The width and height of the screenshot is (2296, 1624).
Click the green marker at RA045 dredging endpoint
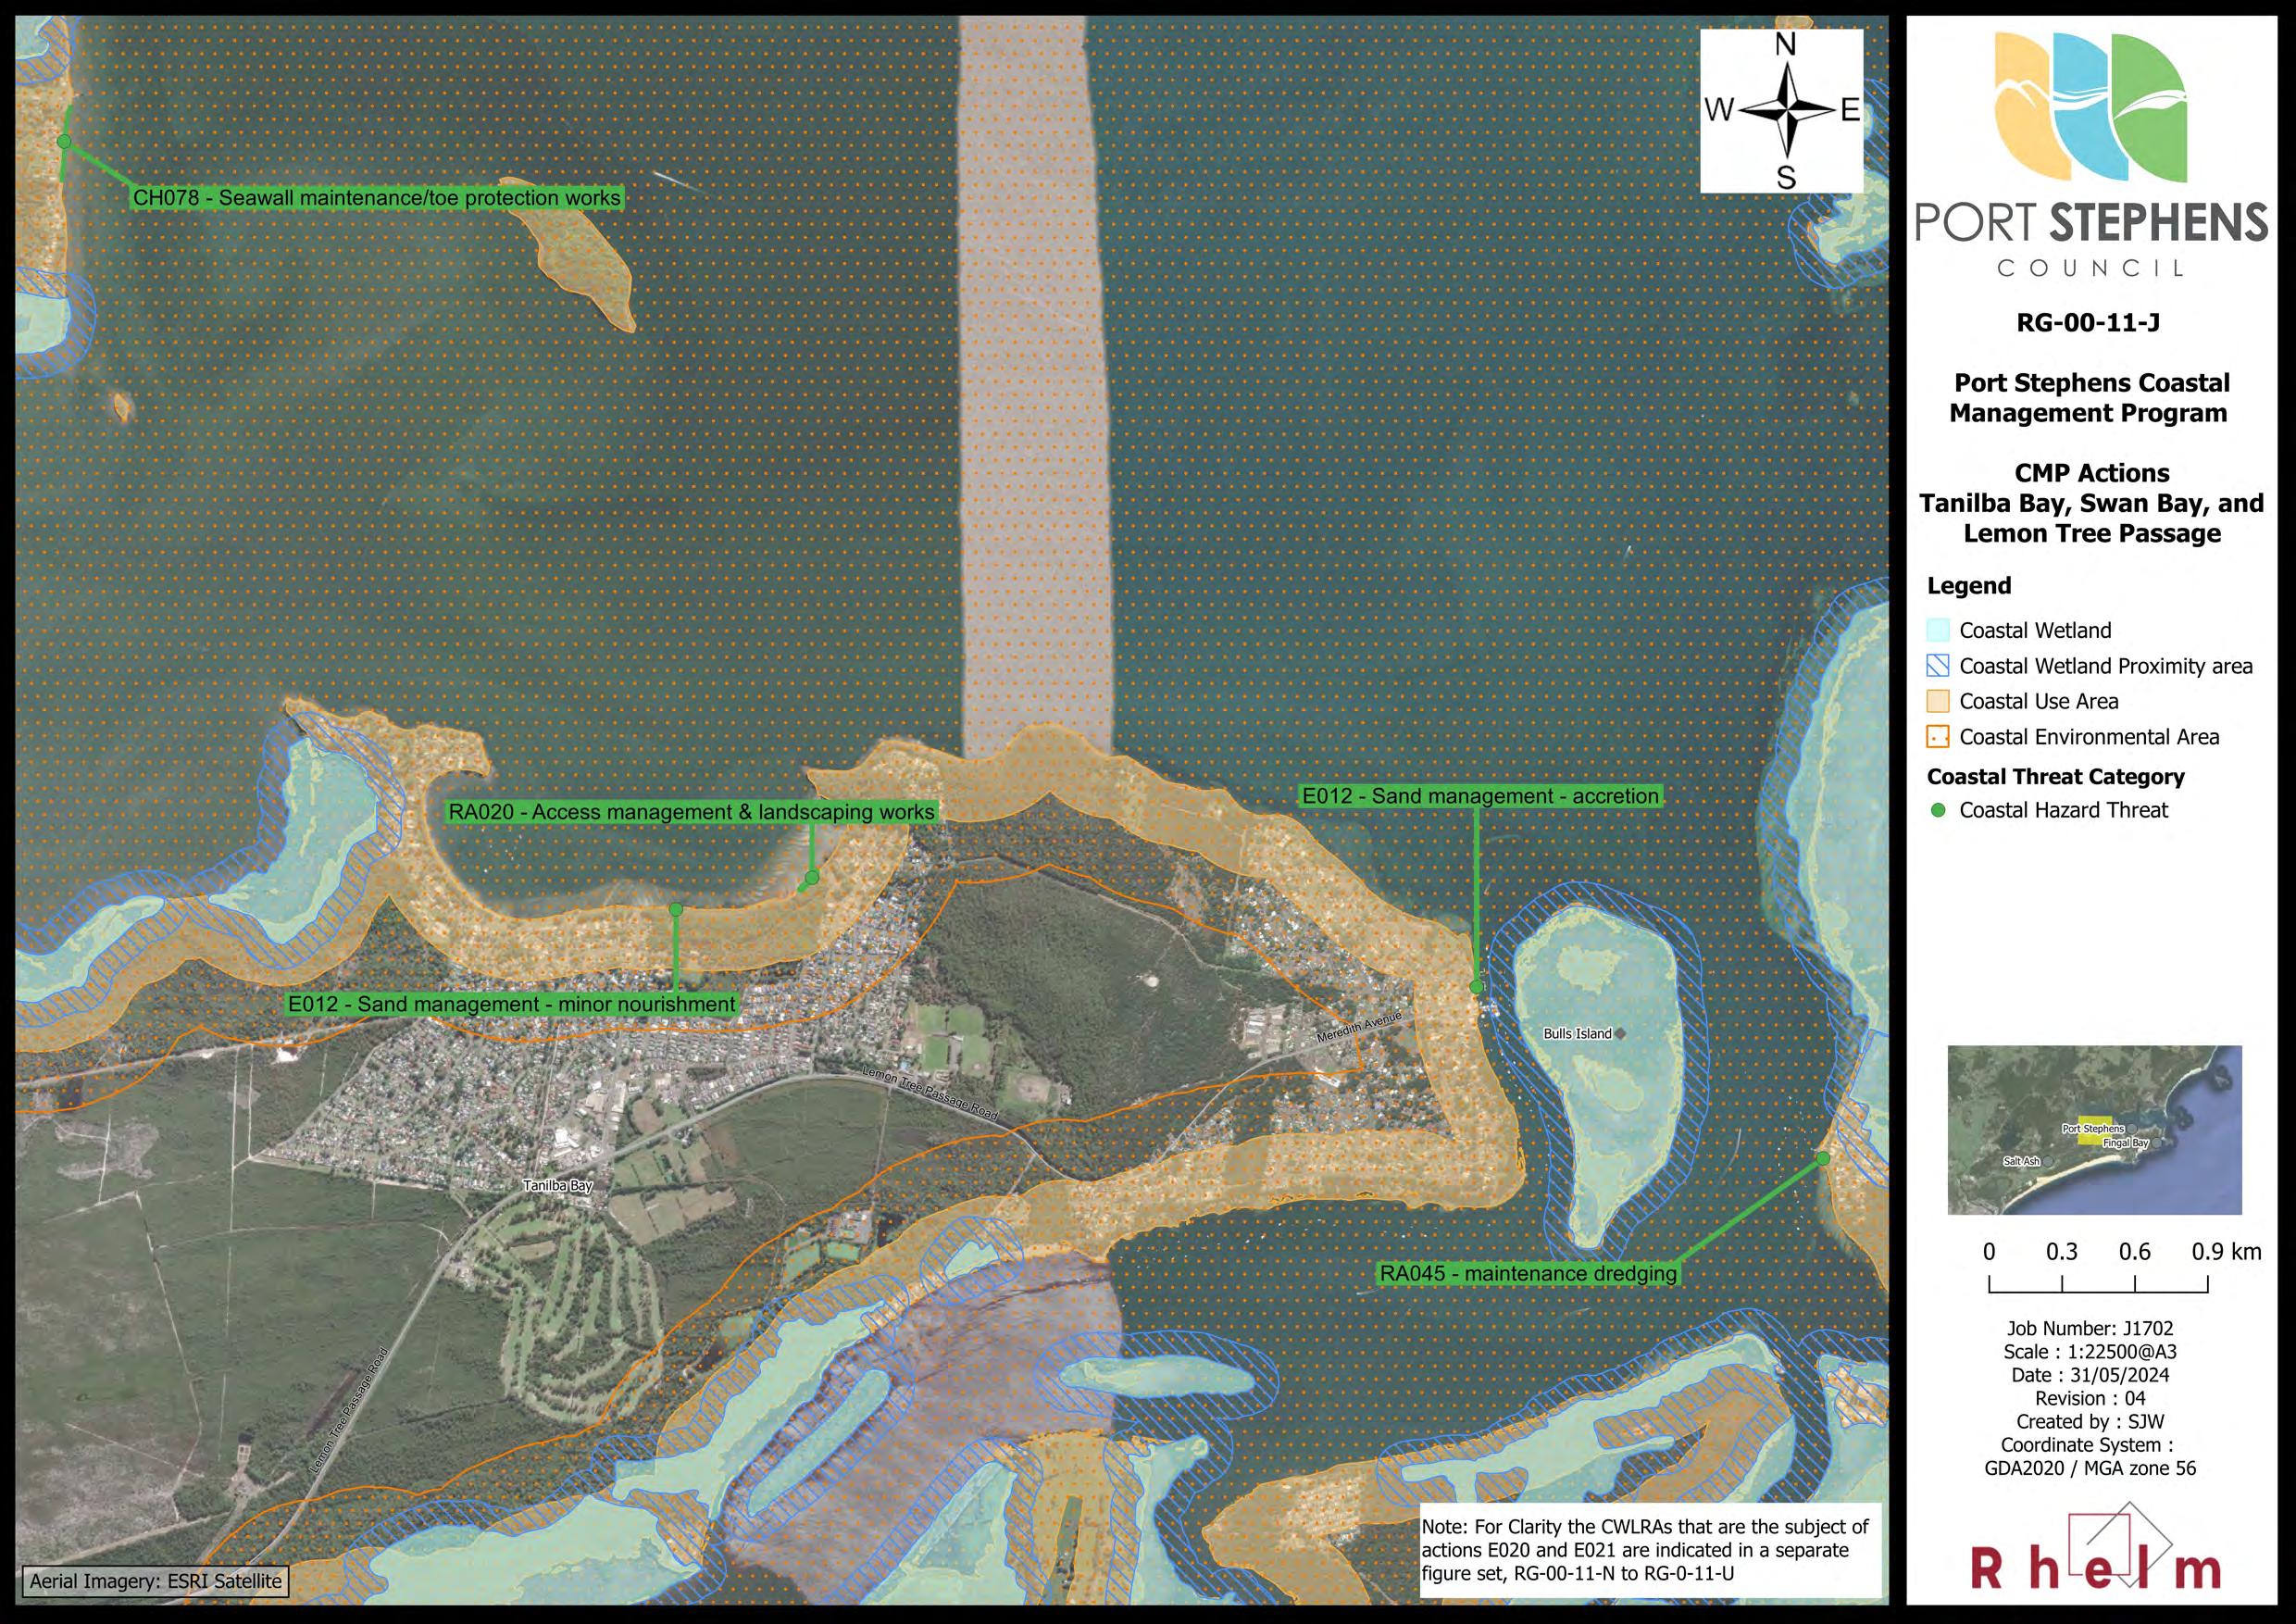tap(1822, 1158)
